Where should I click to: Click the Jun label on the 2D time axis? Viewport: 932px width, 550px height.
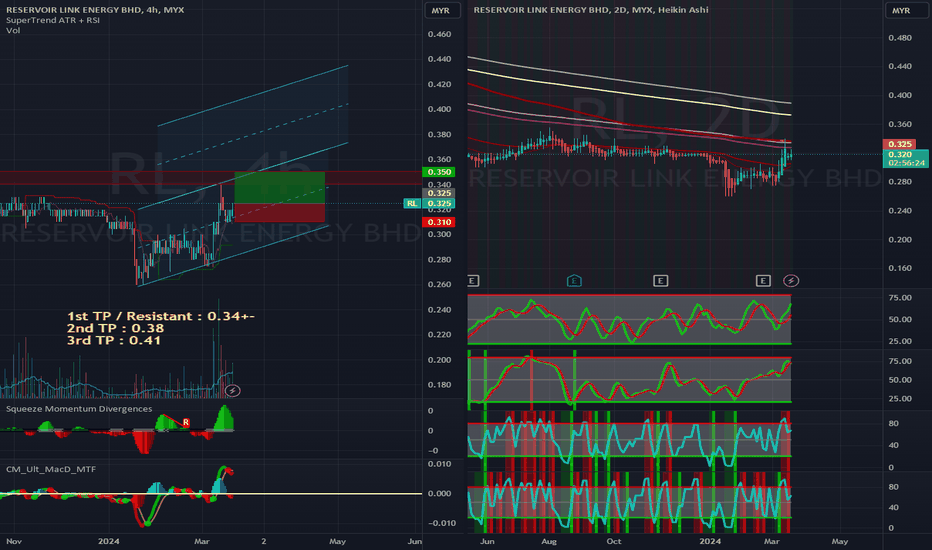click(x=487, y=541)
